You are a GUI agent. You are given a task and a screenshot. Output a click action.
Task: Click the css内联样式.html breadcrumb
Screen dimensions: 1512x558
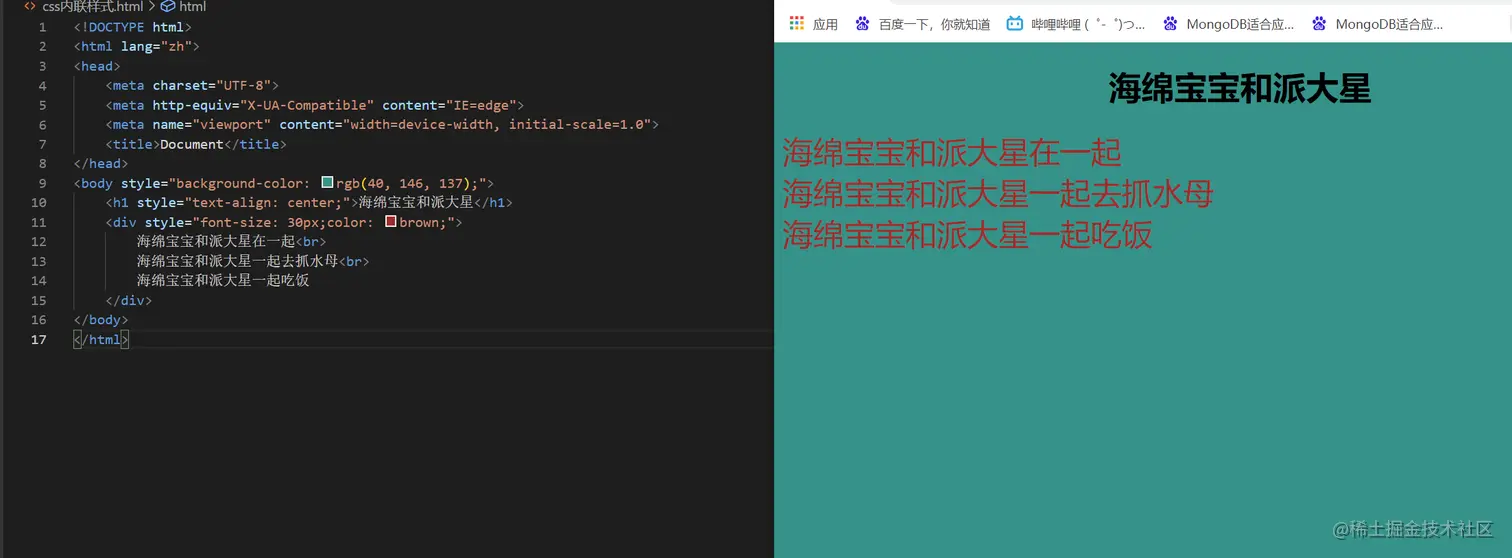click(93, 6)
